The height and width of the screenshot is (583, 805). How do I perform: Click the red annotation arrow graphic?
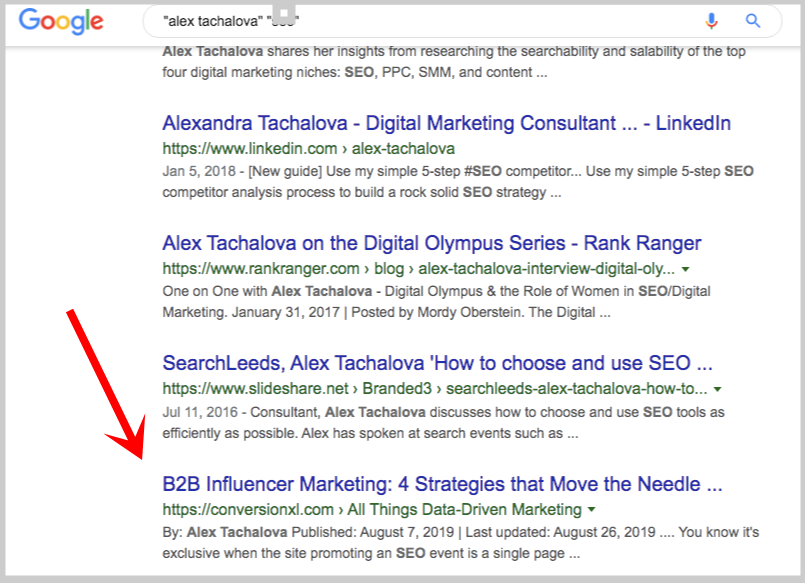(x=106, y=384)
